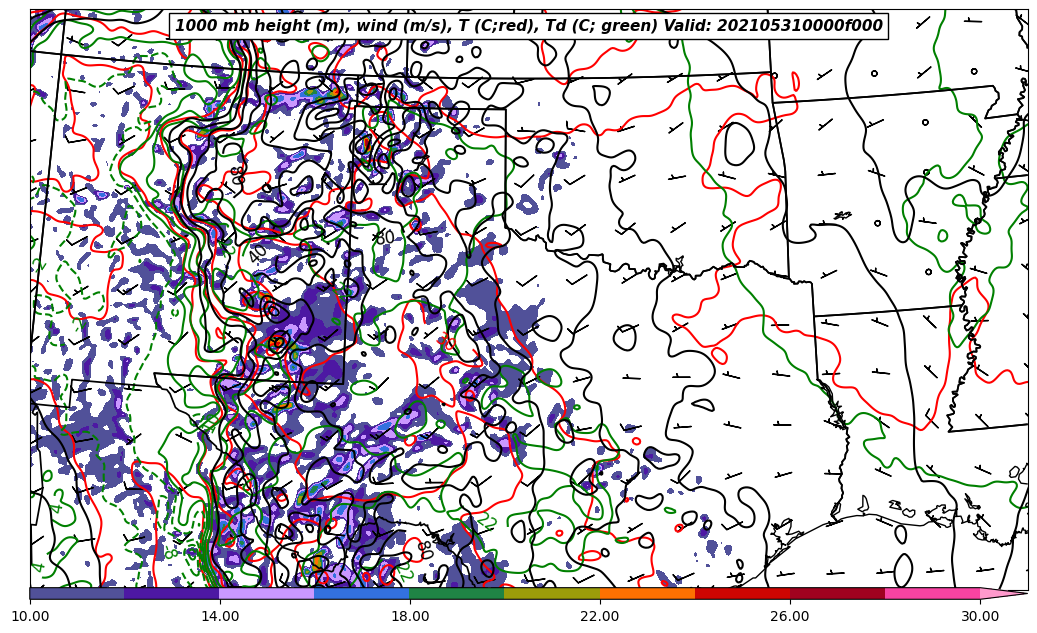This screenshot has width=1037, height=633.
Task: Click the blue 16–18 colorbar segment
Action: point(362,593)
